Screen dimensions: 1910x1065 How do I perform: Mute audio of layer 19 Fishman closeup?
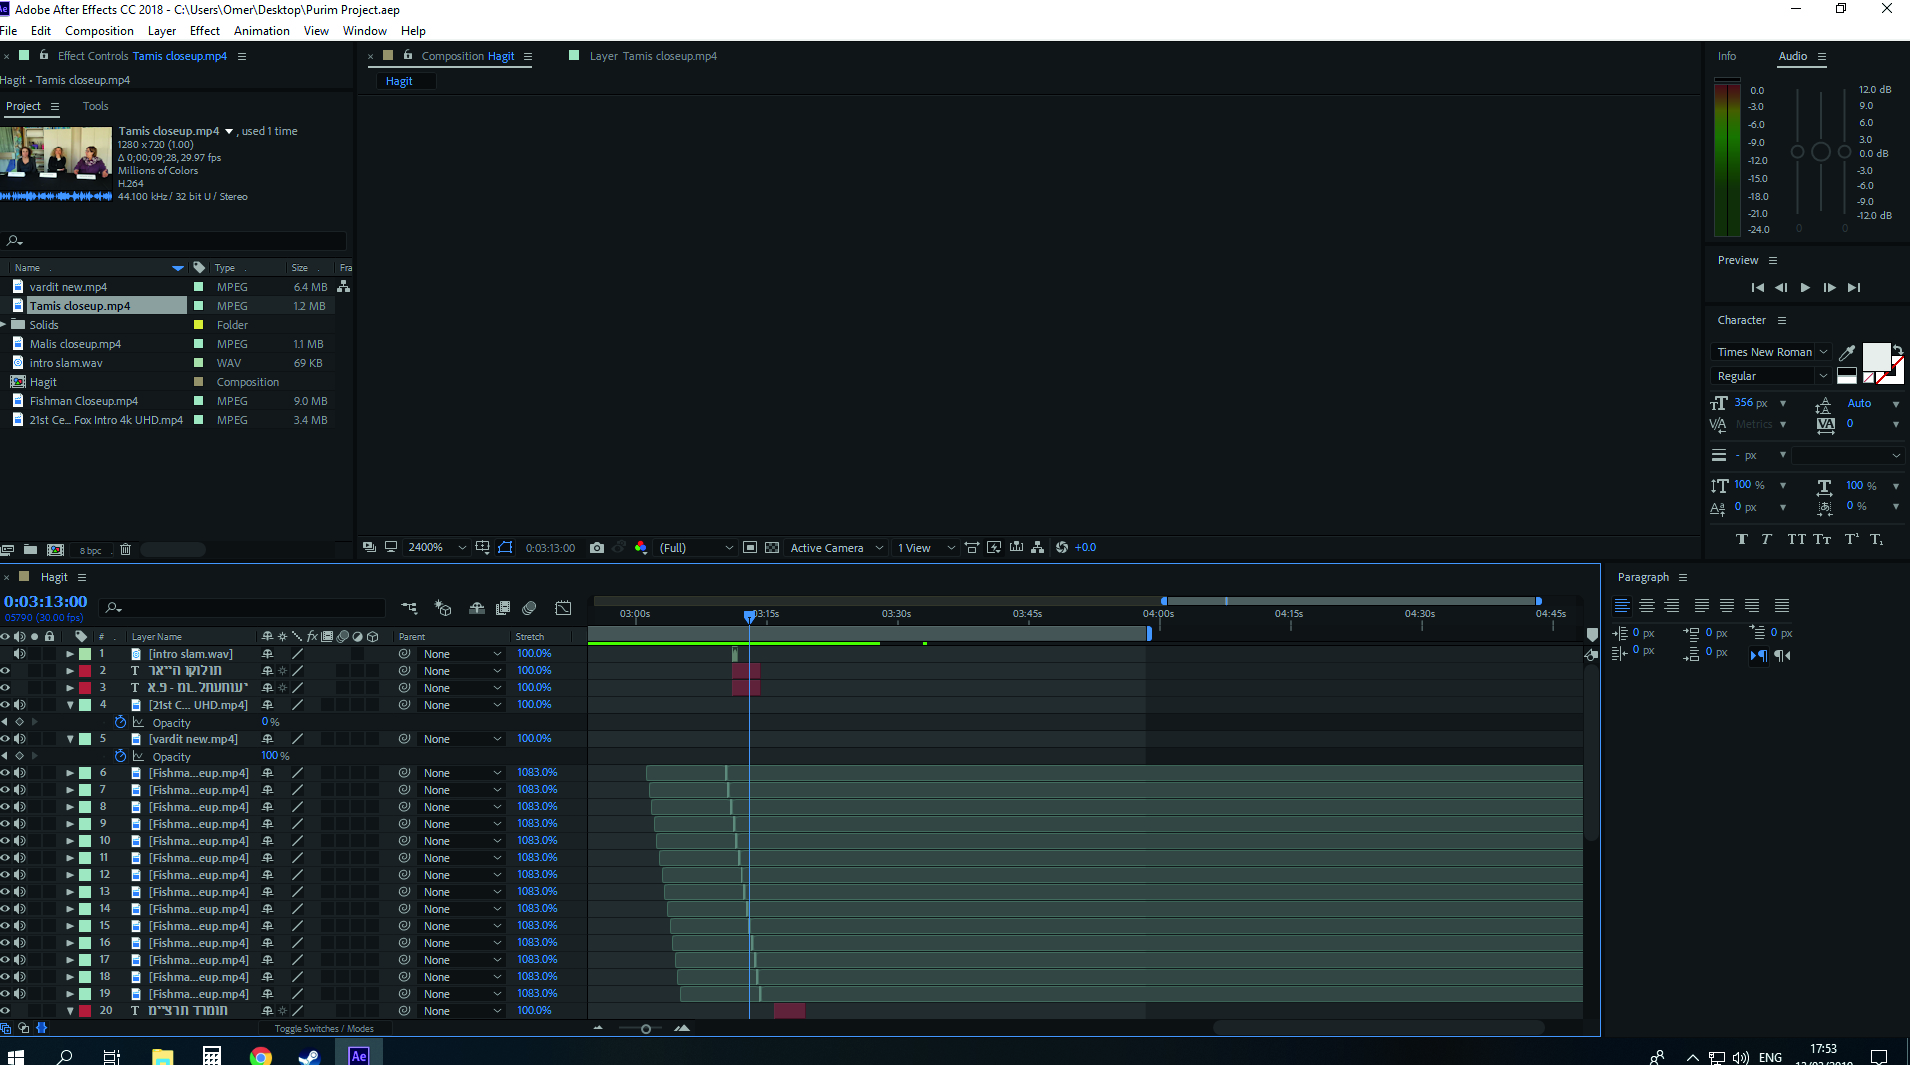(19, 994)
